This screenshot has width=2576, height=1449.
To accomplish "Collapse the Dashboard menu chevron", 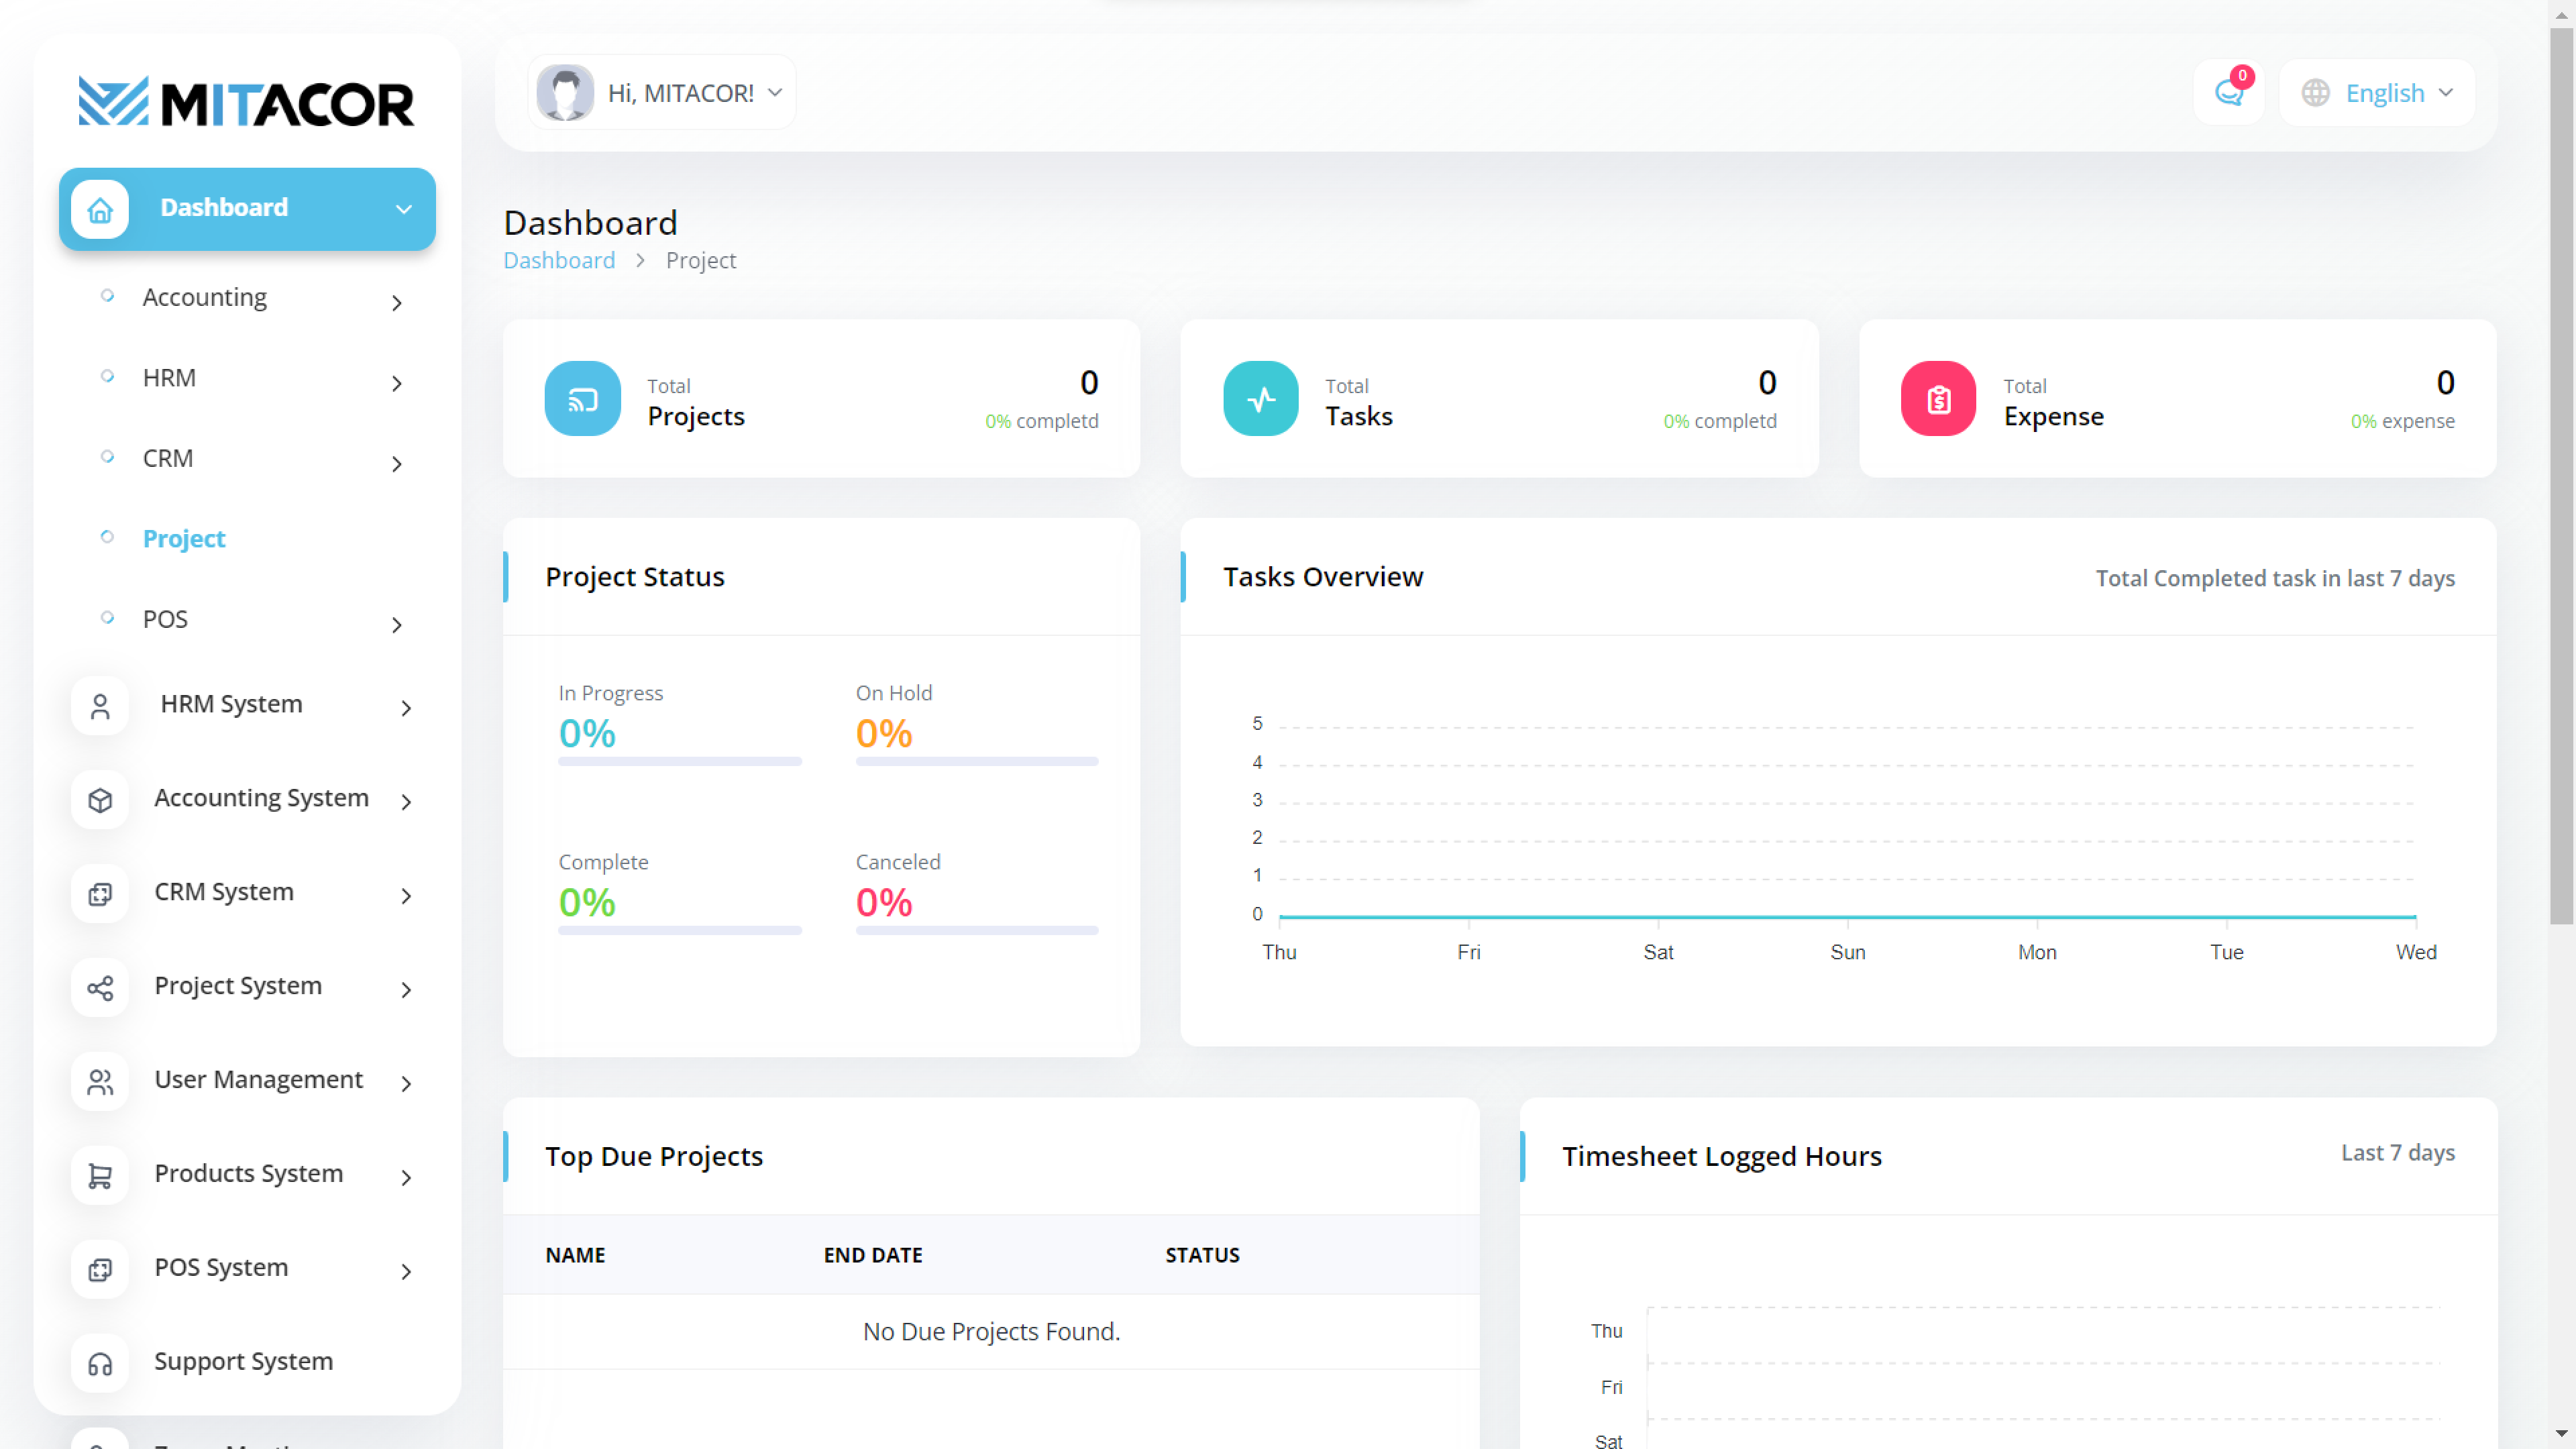I will [404, 209].
